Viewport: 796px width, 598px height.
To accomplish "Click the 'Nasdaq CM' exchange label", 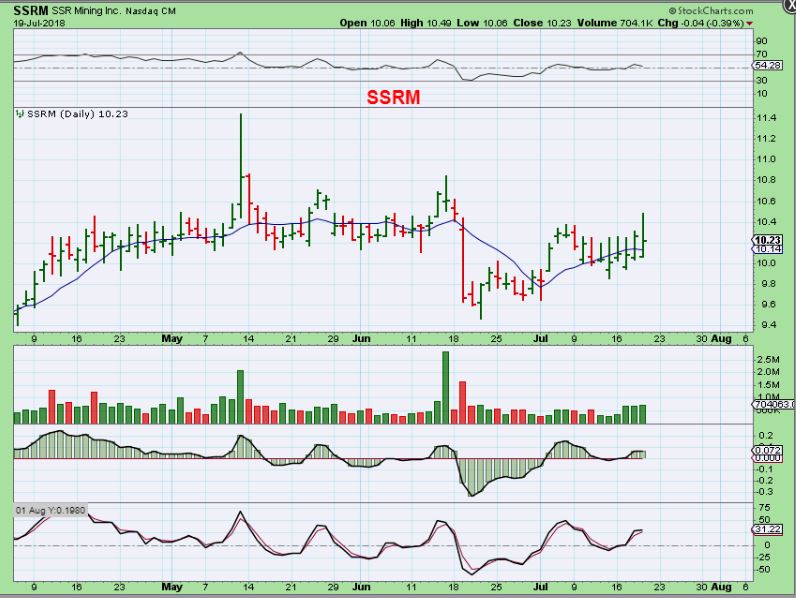I will 151,11.
